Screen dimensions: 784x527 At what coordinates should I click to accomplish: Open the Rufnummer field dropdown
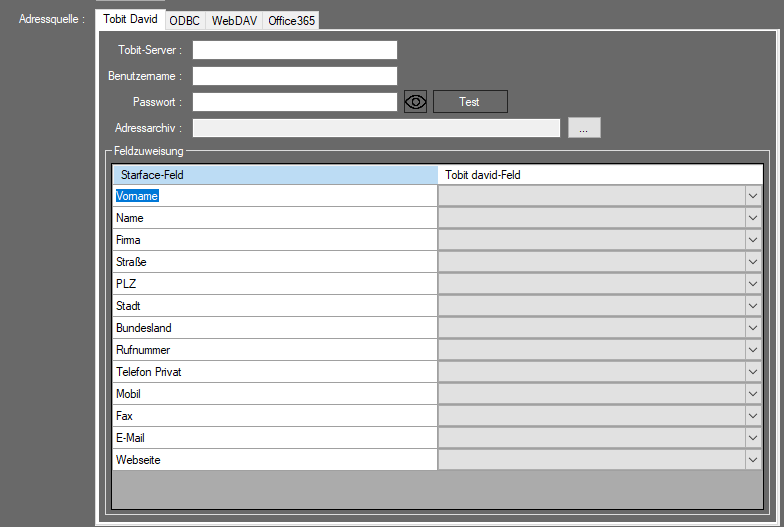(753, 350)
